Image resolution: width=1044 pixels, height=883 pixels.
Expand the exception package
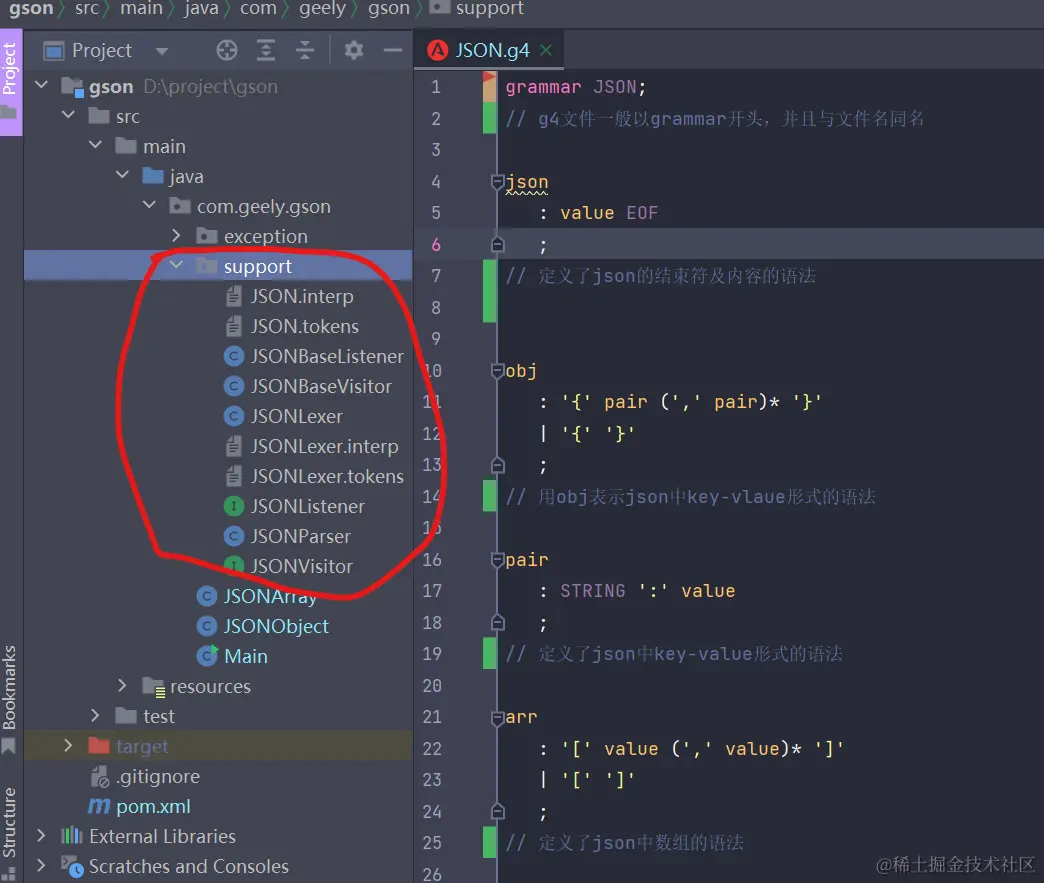tap(176, 235)
